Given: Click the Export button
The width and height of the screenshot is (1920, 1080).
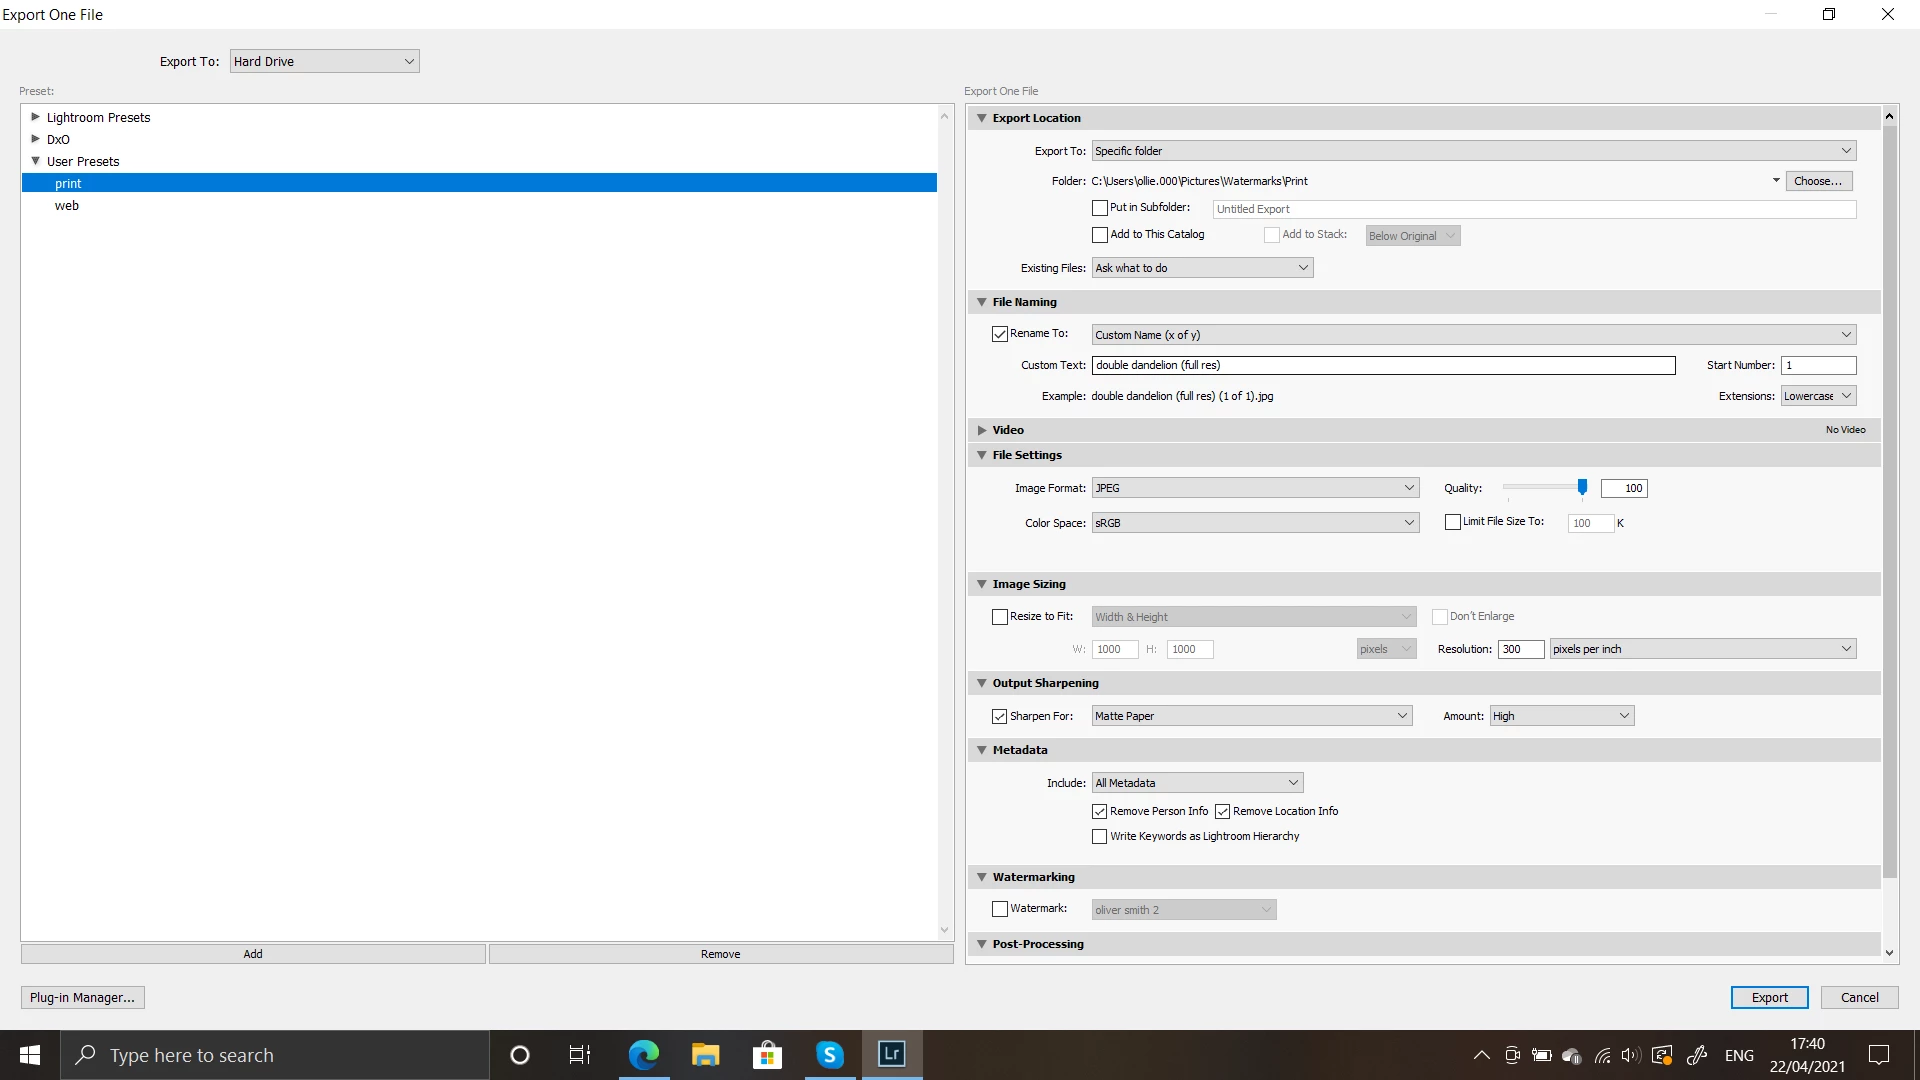Looking at the screenshot, I should tap(1769, 997).
